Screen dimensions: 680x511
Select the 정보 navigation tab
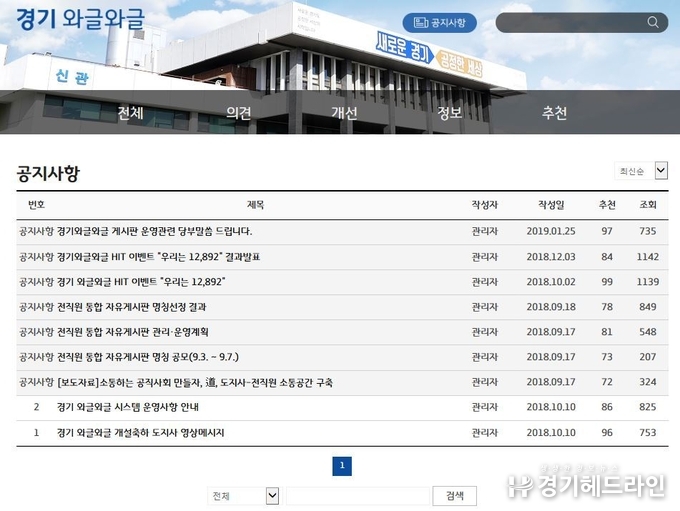pos(450,113)
